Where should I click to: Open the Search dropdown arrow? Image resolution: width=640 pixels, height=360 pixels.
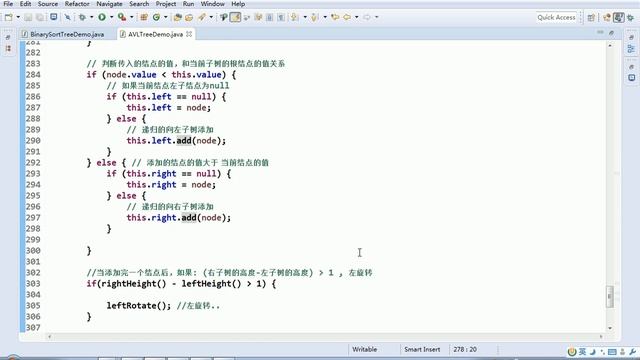click(x=211, y=17)
